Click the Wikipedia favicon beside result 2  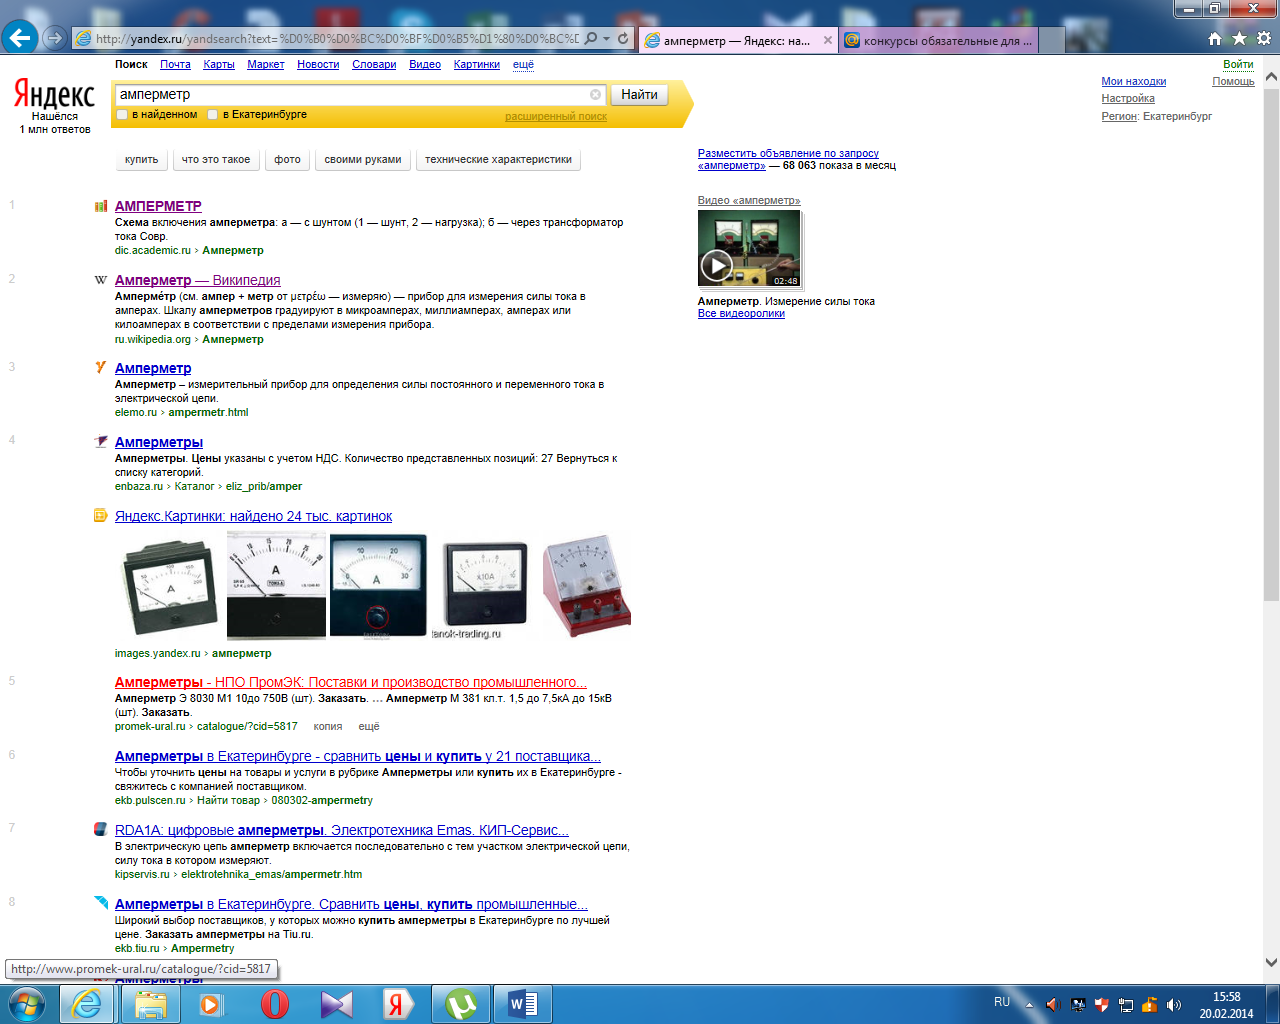[x=100, y=280]
